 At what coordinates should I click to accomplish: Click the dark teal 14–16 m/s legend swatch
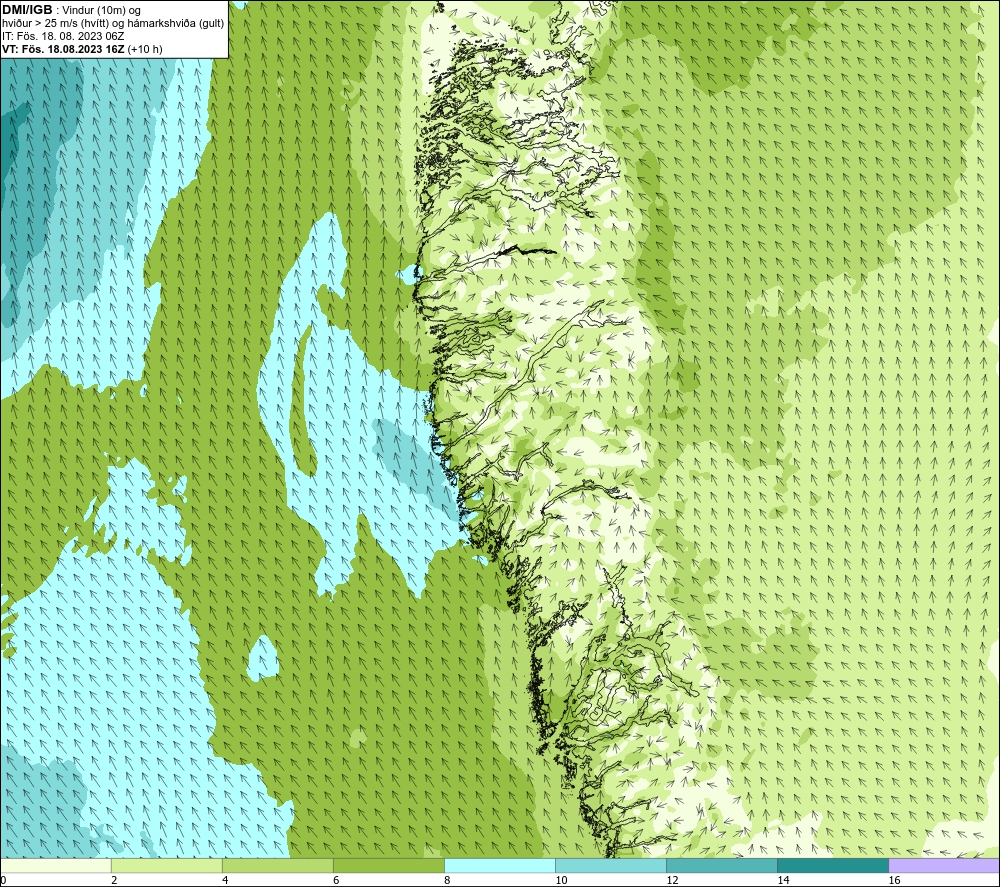pyautogui.click(x=833, y=866)
